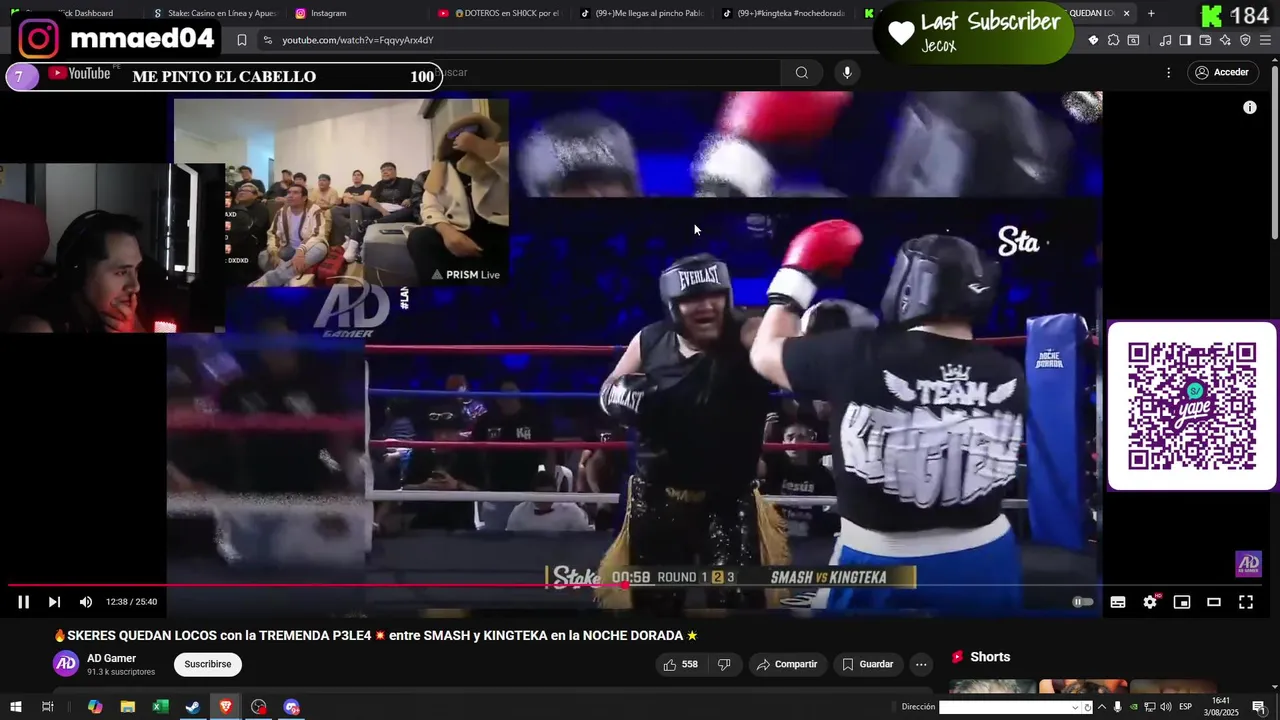Bookmark the page in the address bar

coord(242,40)
